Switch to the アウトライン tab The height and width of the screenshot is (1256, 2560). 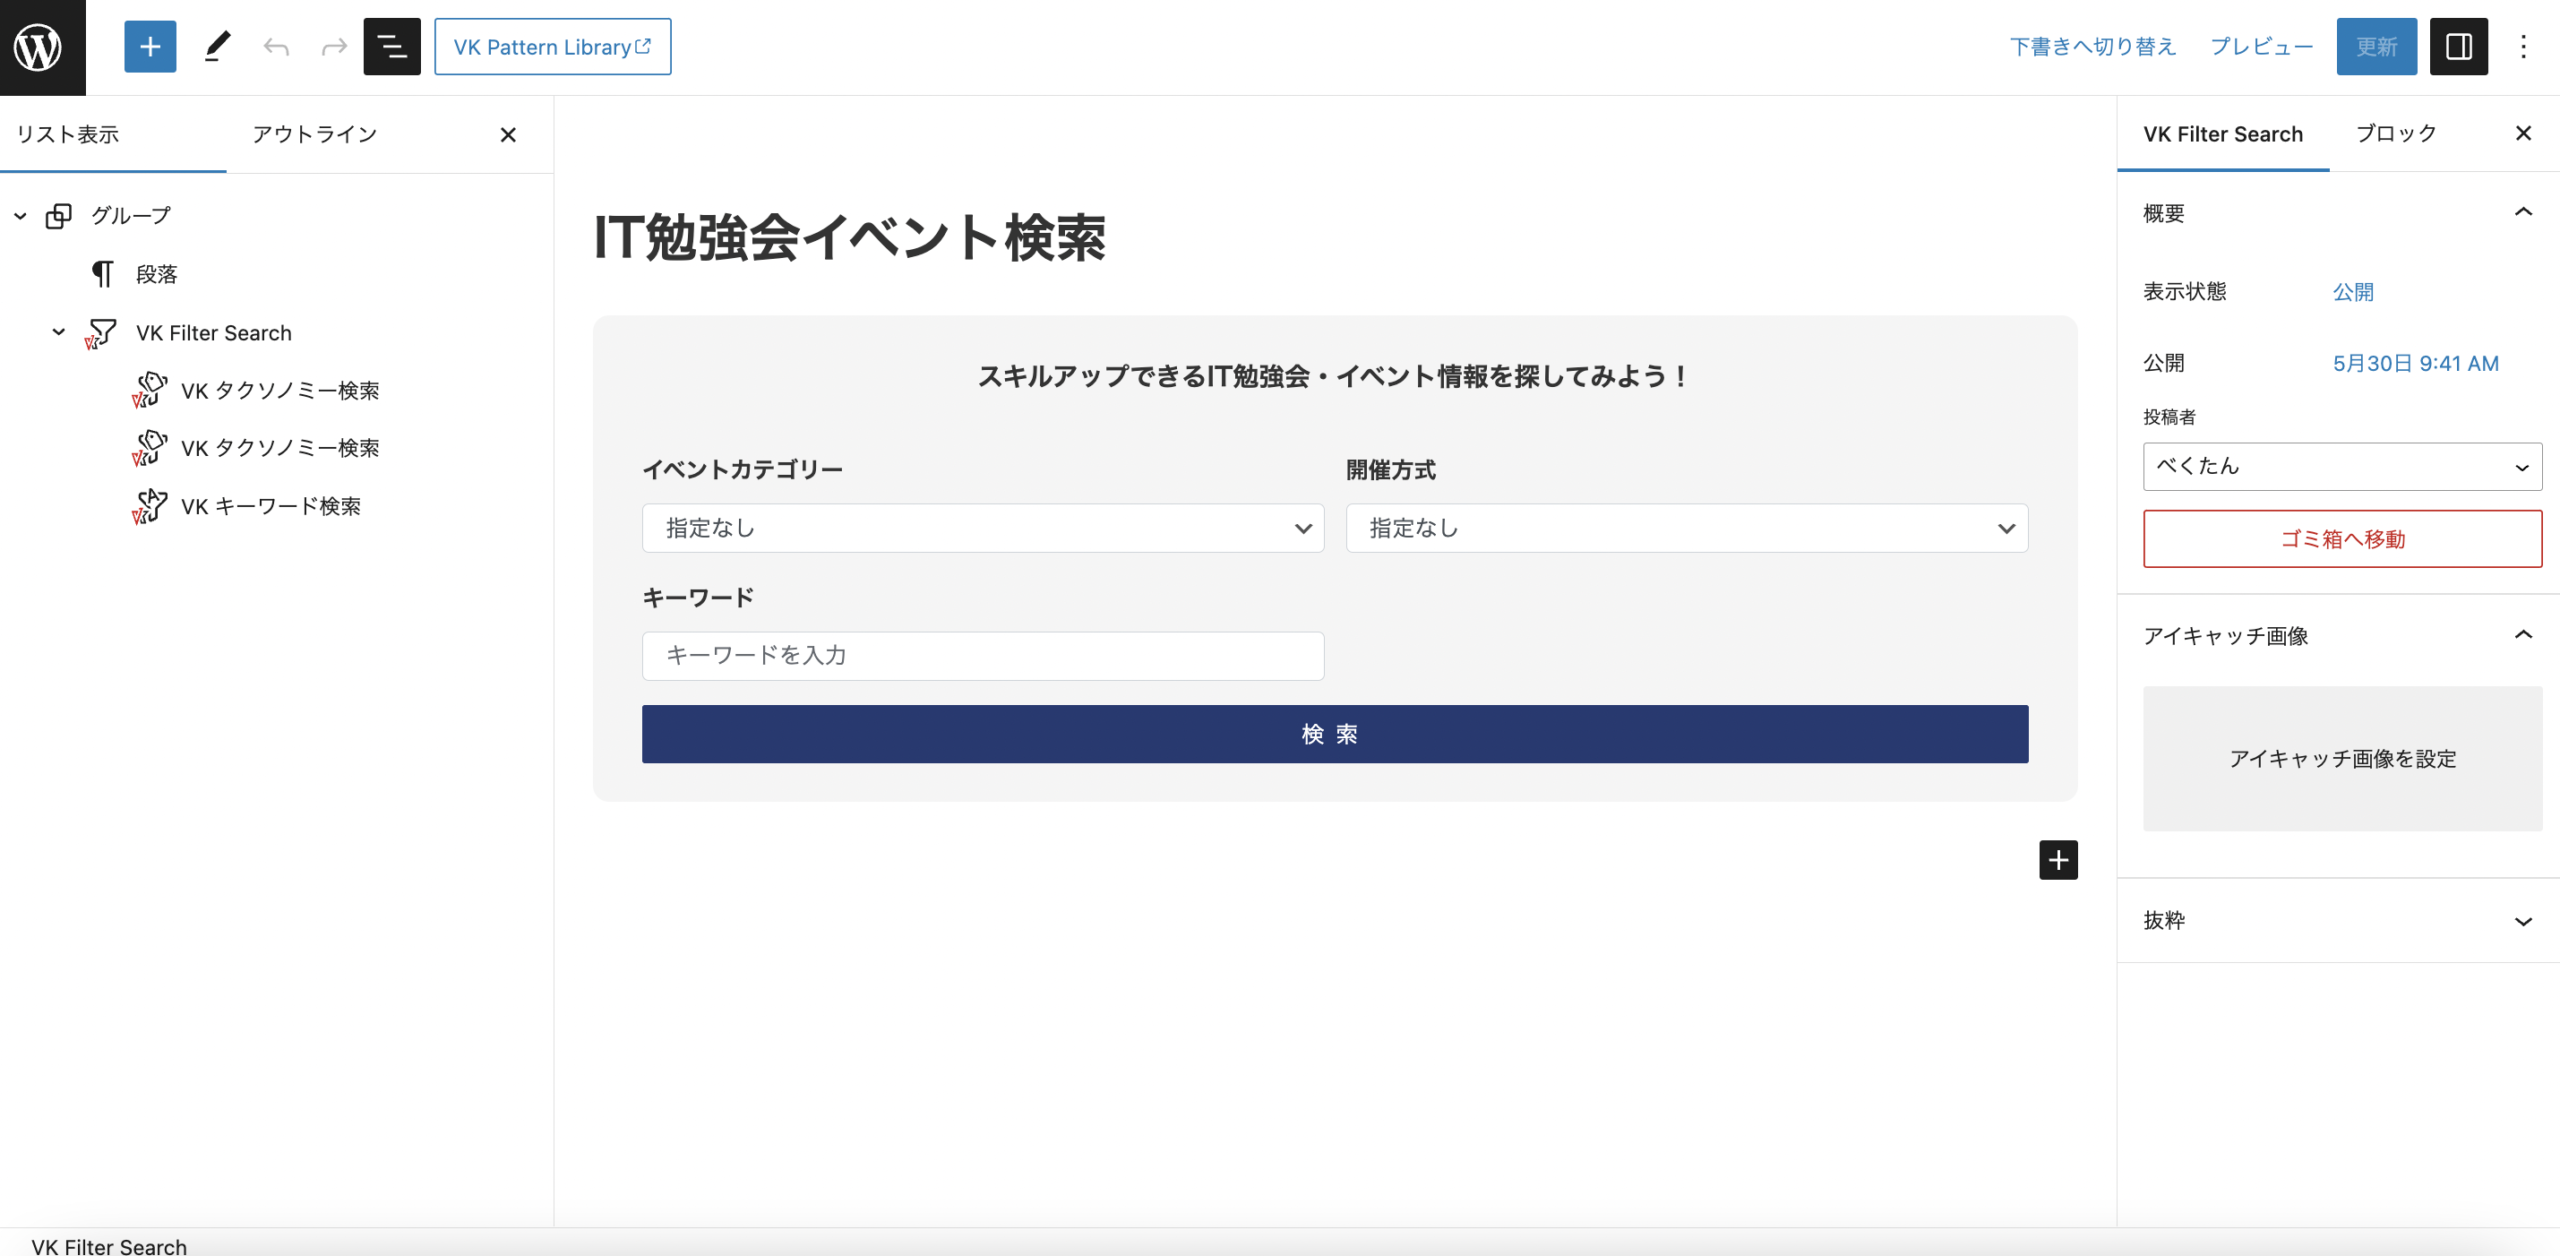tap(315, 133)
